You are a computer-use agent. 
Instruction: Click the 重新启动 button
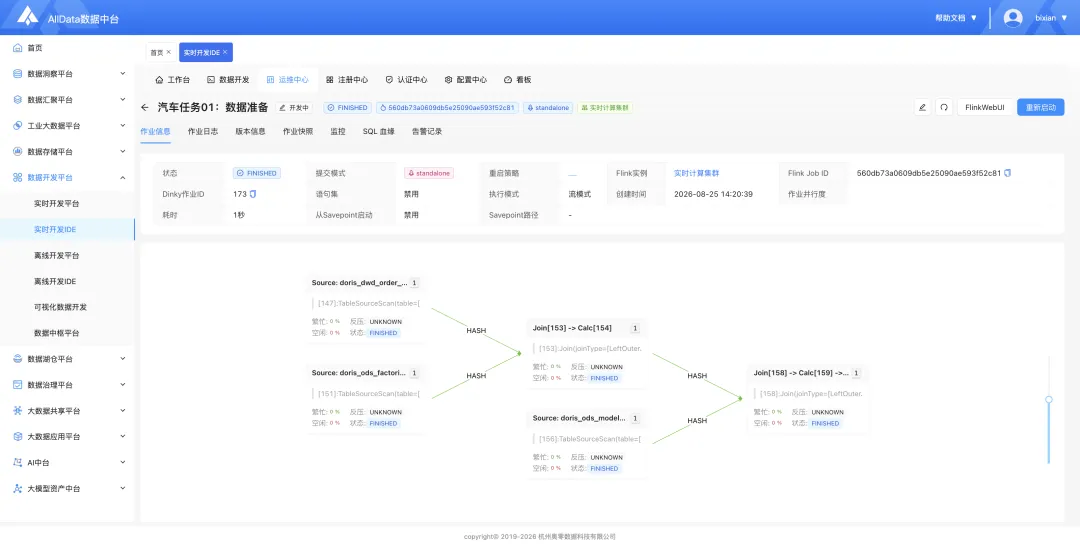(1041, 107)
